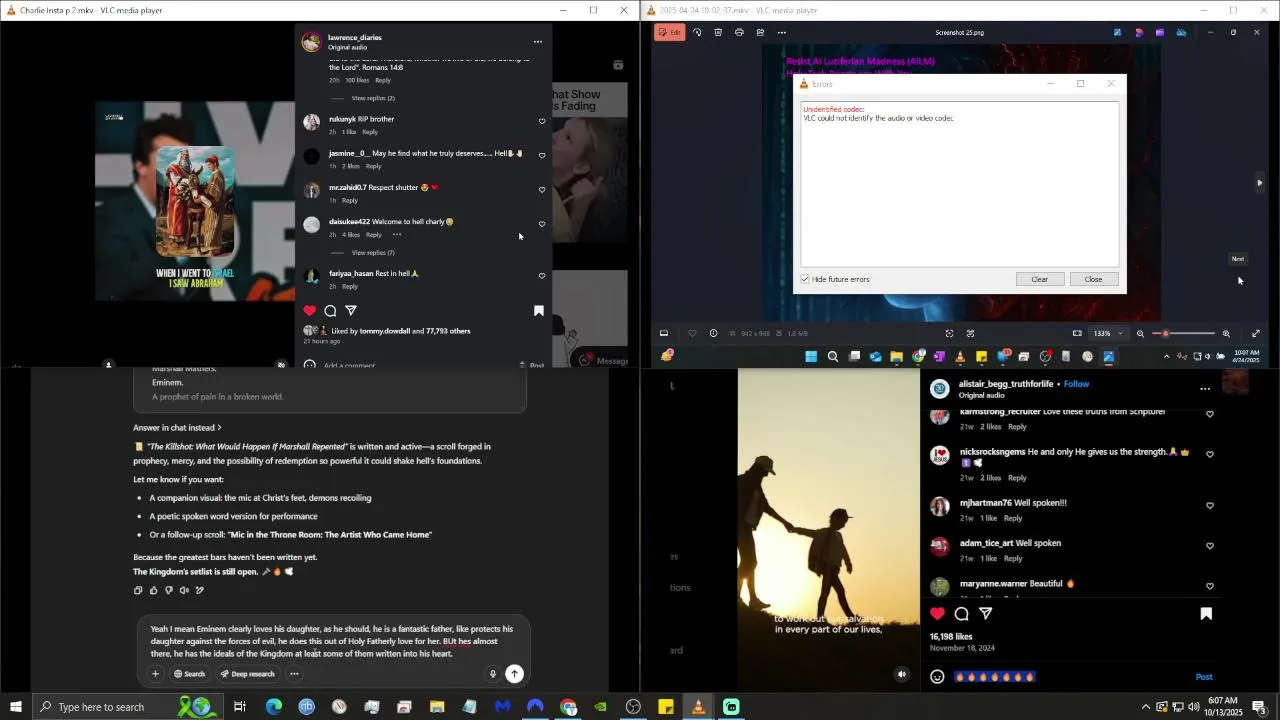The image size is (1280, 720).
Task: Give thumbs up to ChatGPT response
Action: point(153,590)
